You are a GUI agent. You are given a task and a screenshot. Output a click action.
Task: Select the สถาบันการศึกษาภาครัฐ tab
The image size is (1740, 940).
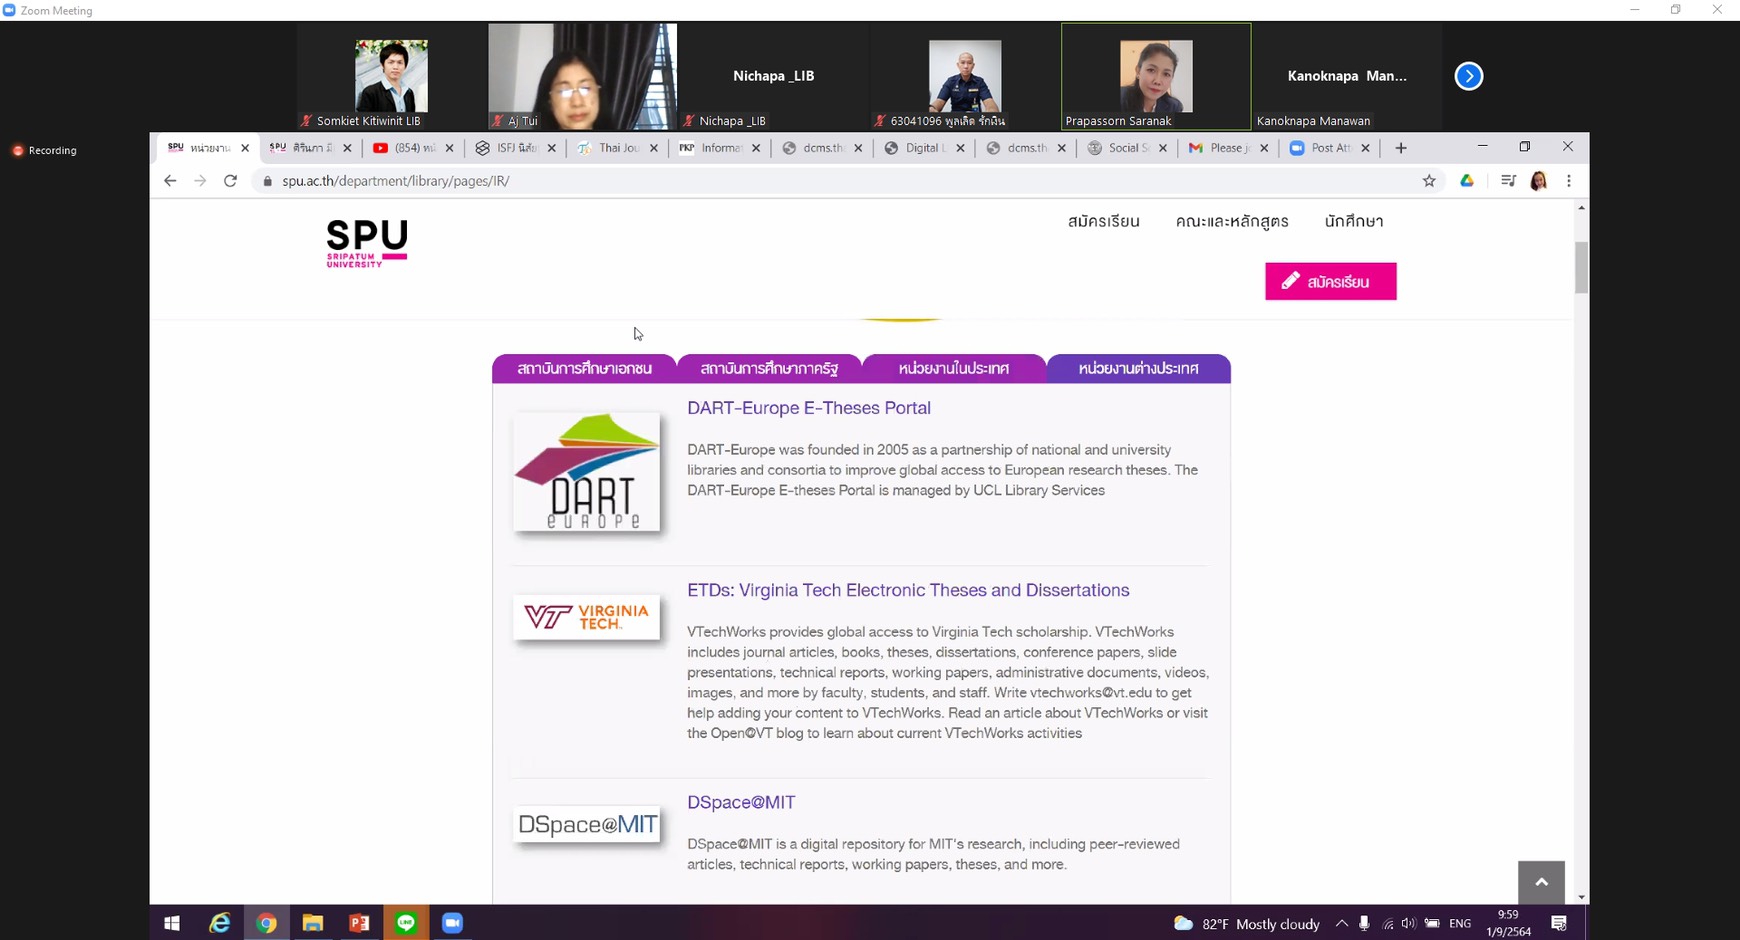pyautogui.click(x=769, y=369)
